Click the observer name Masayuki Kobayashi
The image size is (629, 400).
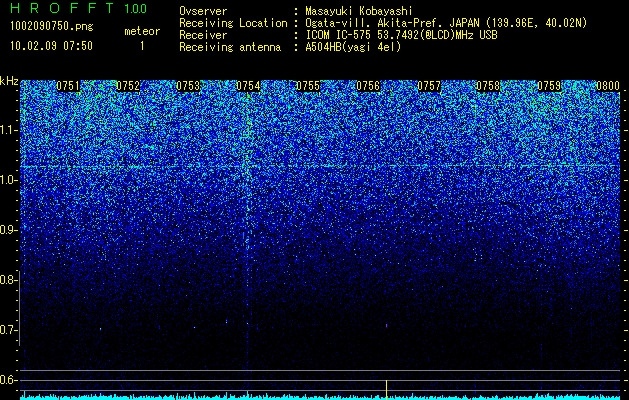point(359,11)
